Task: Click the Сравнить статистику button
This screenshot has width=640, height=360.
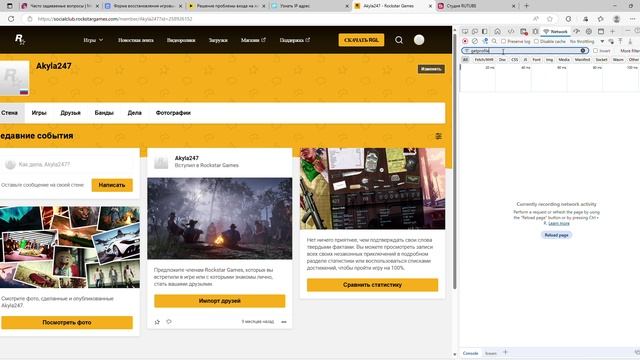Action: pos(372,285)
